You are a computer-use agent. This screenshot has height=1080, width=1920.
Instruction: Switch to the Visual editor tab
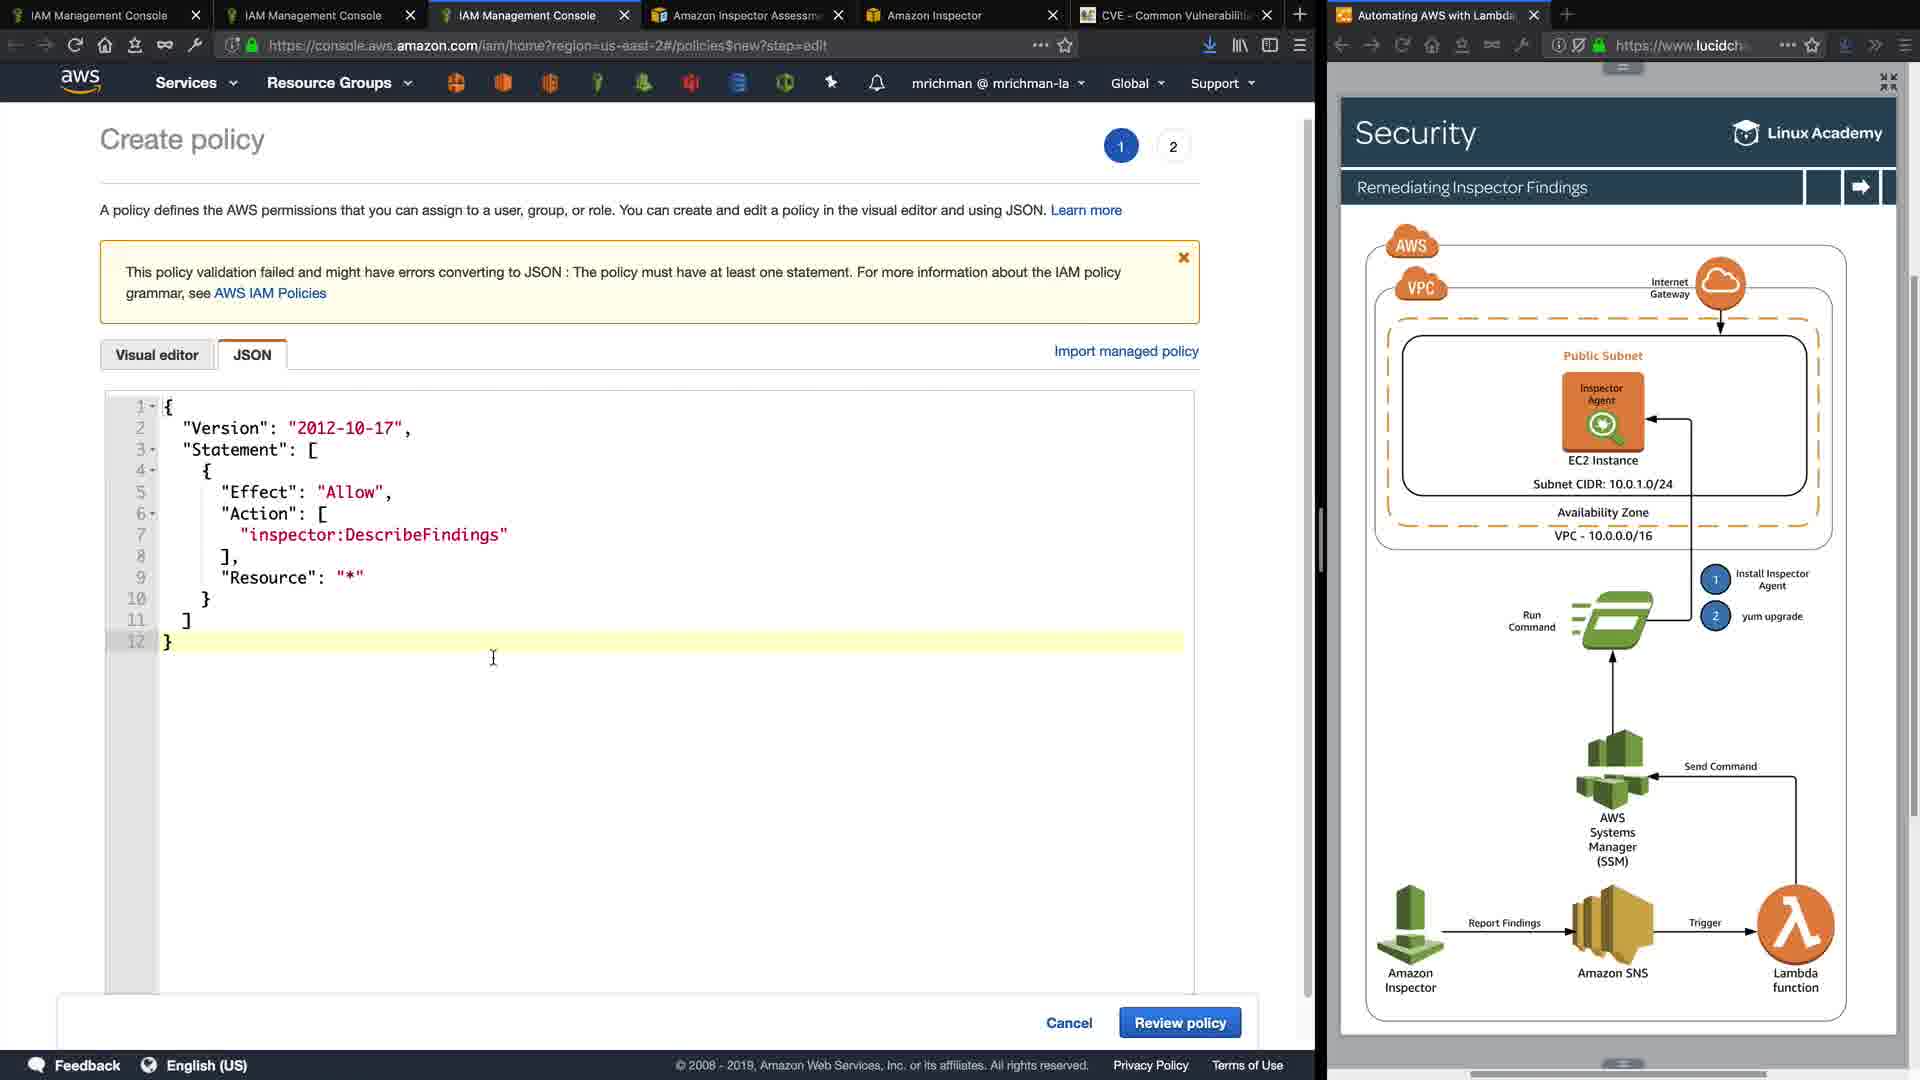pyautogui.click(x=157, y=355)
